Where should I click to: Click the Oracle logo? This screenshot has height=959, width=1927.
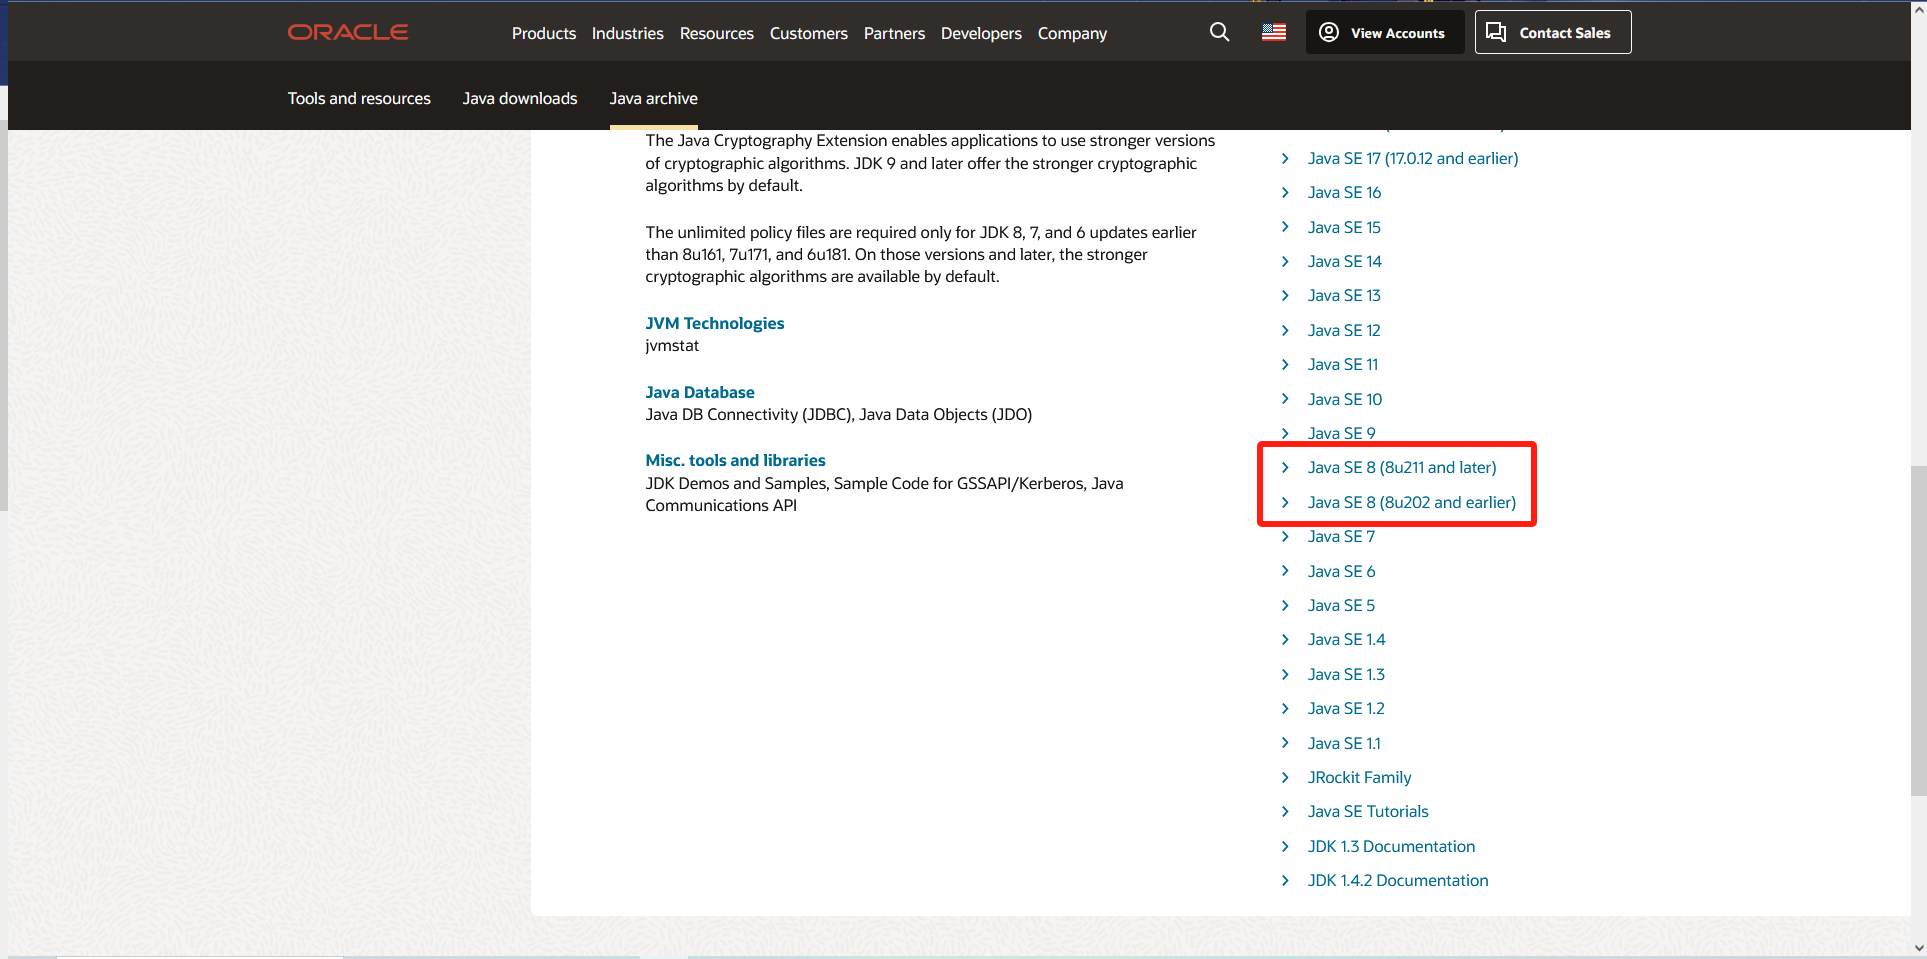pos(348,32)
